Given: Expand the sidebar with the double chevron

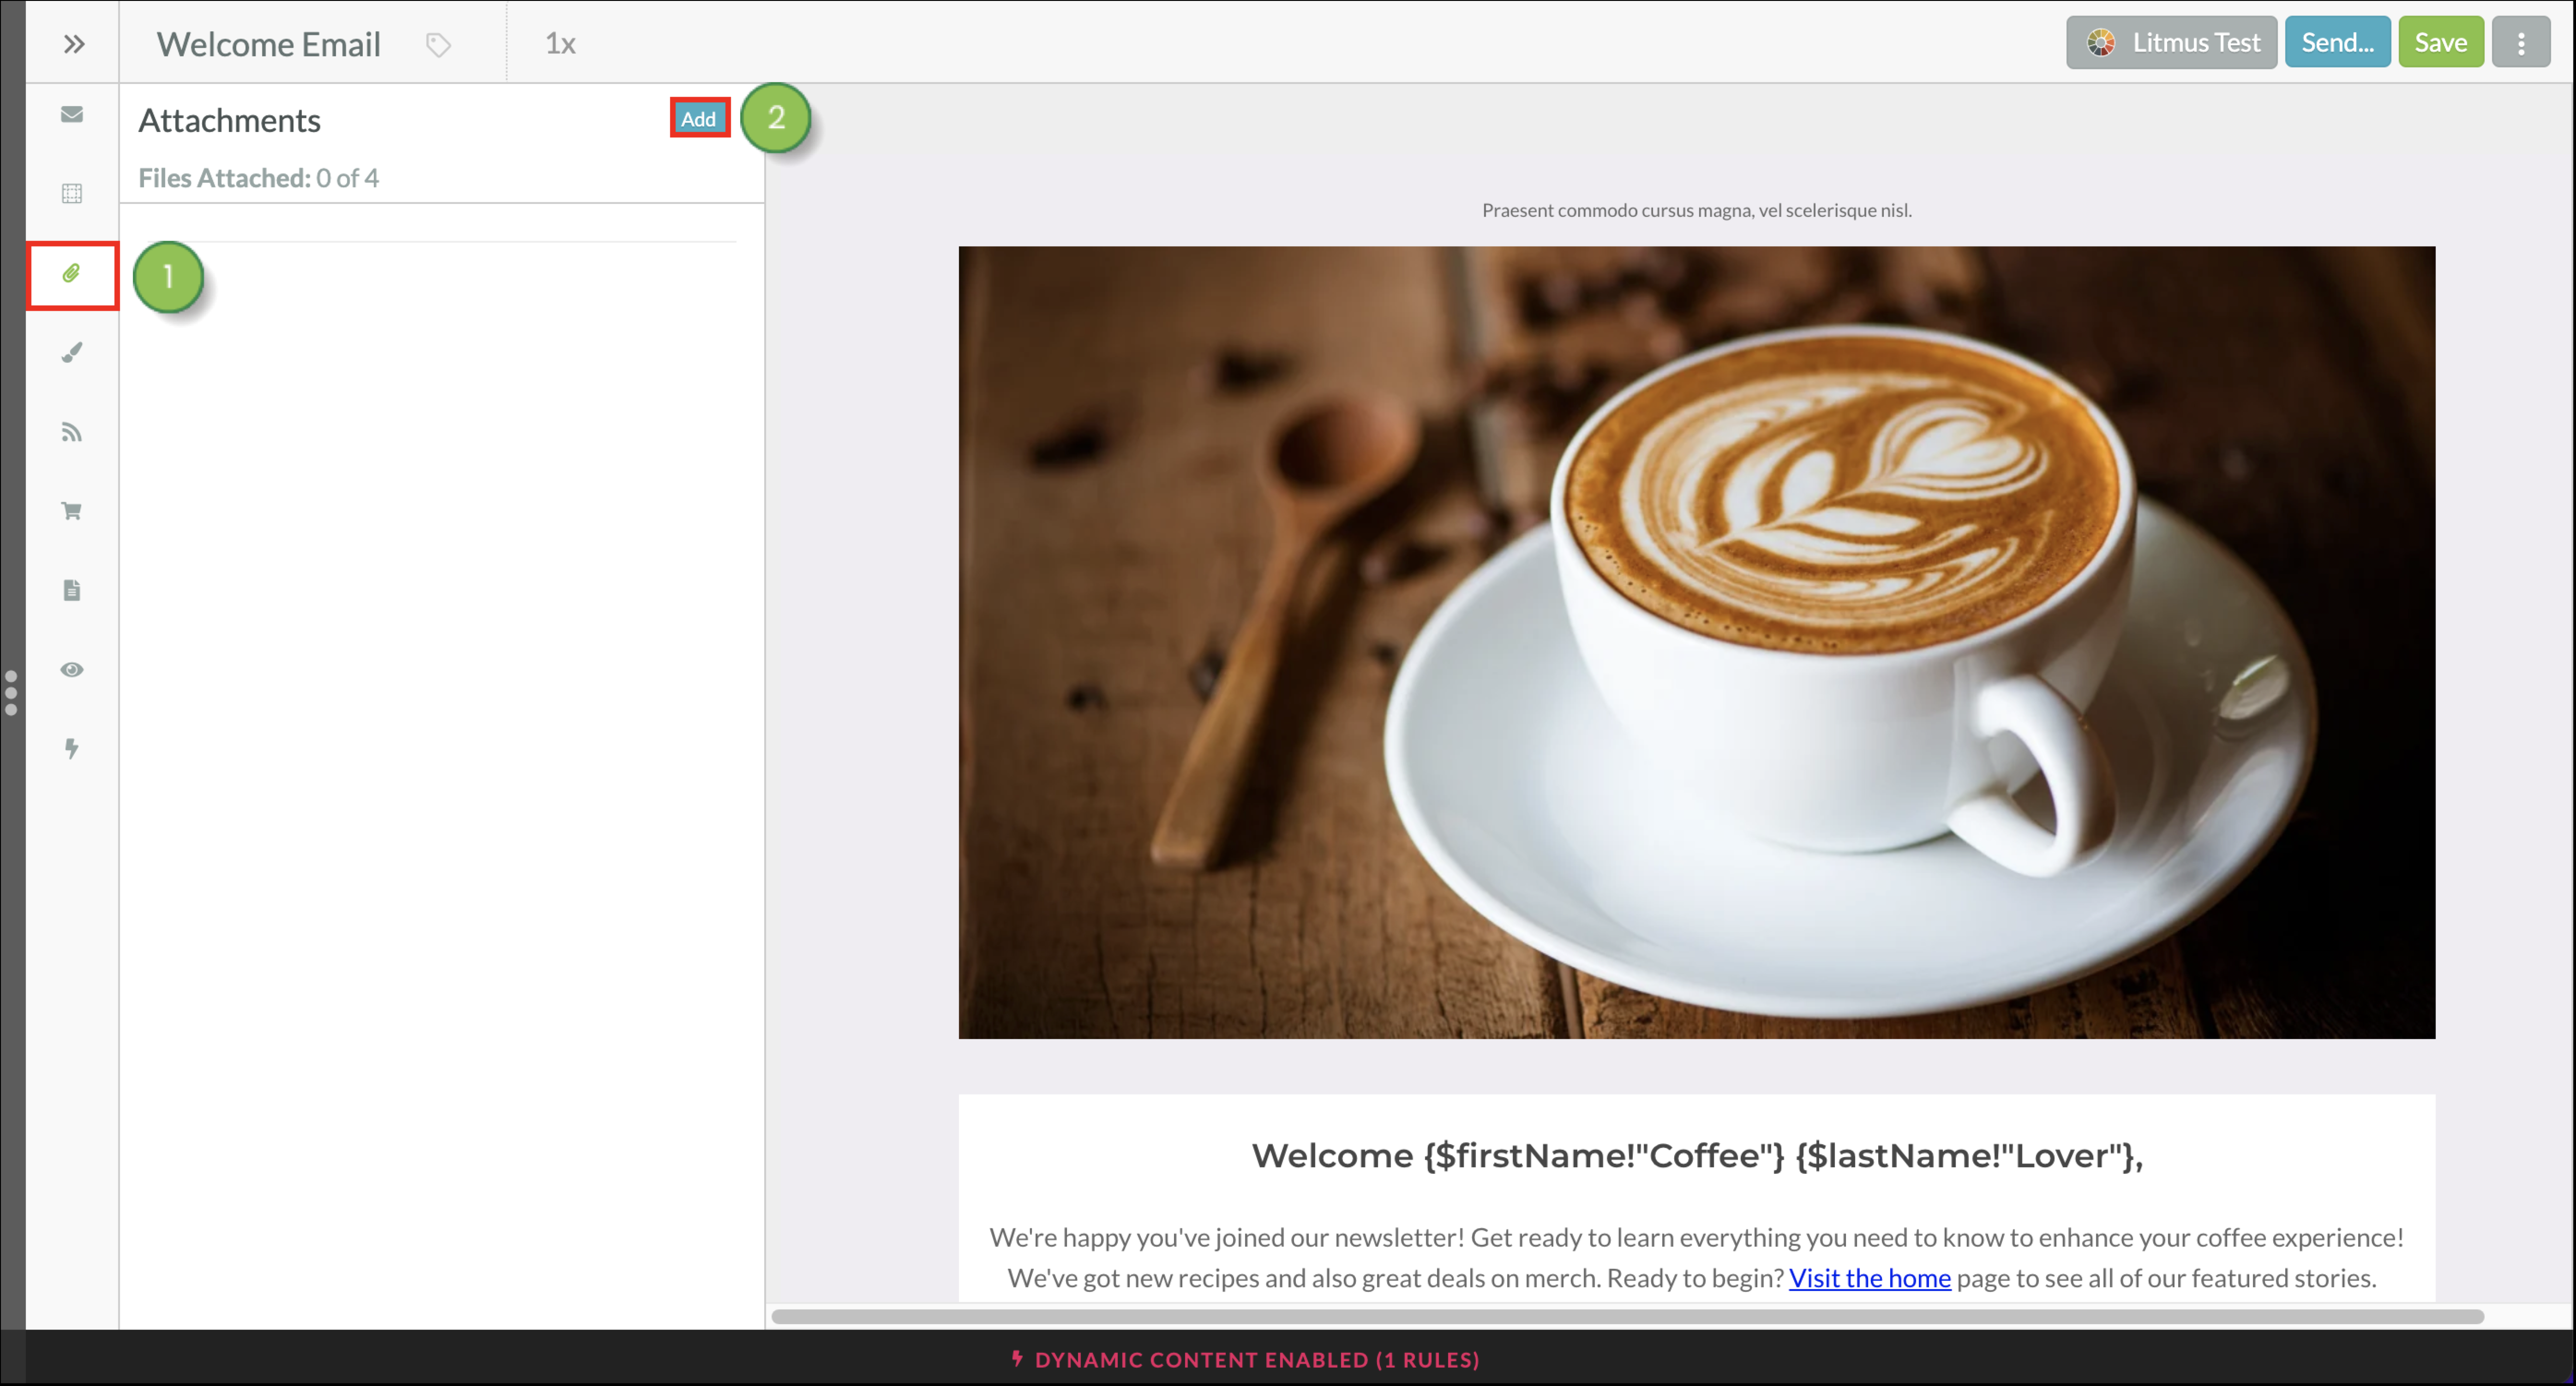Looking at the screenshot, I should 73,44.
